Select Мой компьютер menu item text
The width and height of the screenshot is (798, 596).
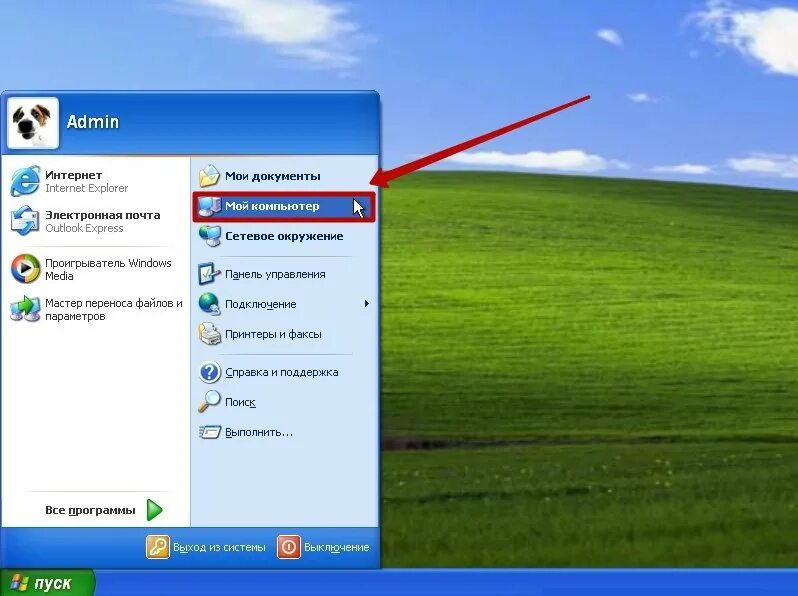tap(272, 206)
